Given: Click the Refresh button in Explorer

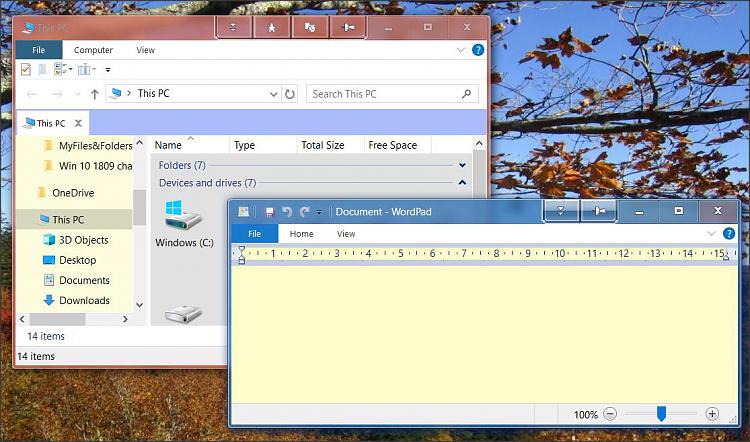Looking at the screenshot, I should (290, 94).
